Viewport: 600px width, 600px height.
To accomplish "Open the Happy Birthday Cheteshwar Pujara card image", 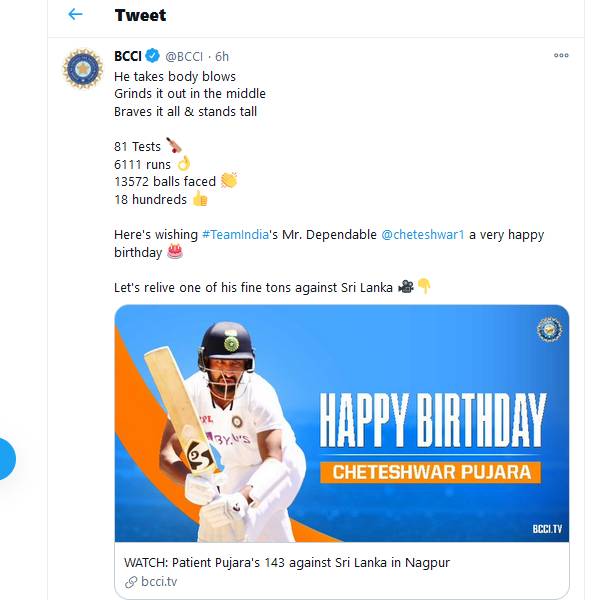I will point(342,423).
